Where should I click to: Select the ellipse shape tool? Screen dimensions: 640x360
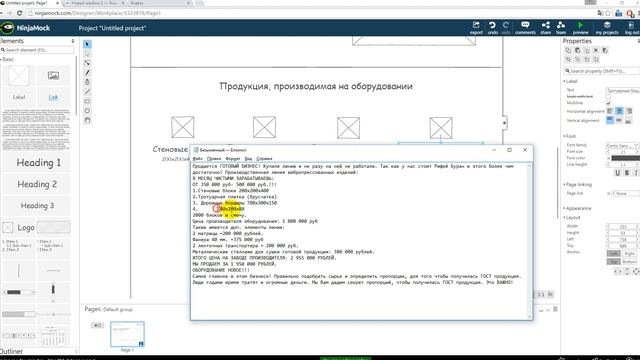pos(87,111)
